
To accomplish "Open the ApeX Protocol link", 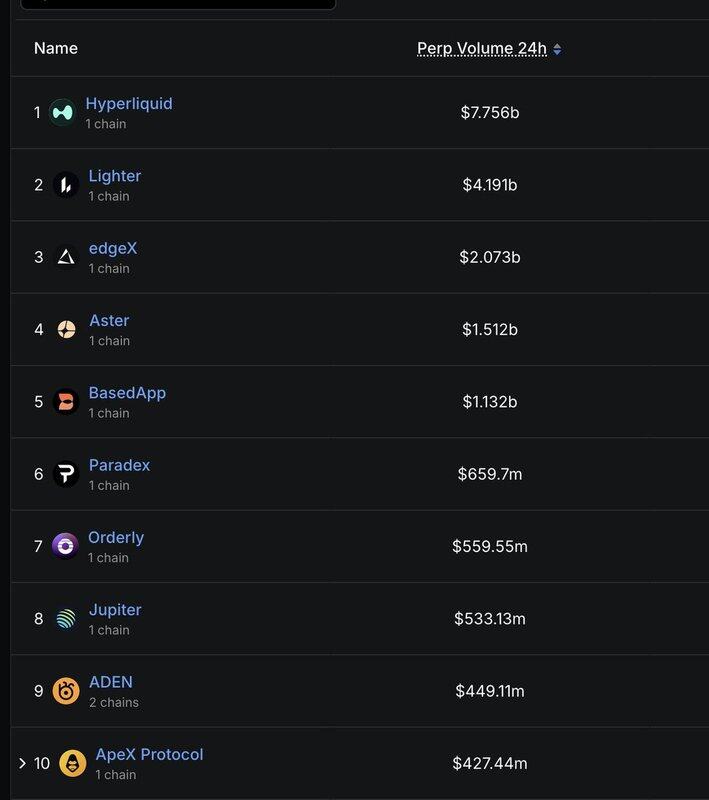I will 149,755.
